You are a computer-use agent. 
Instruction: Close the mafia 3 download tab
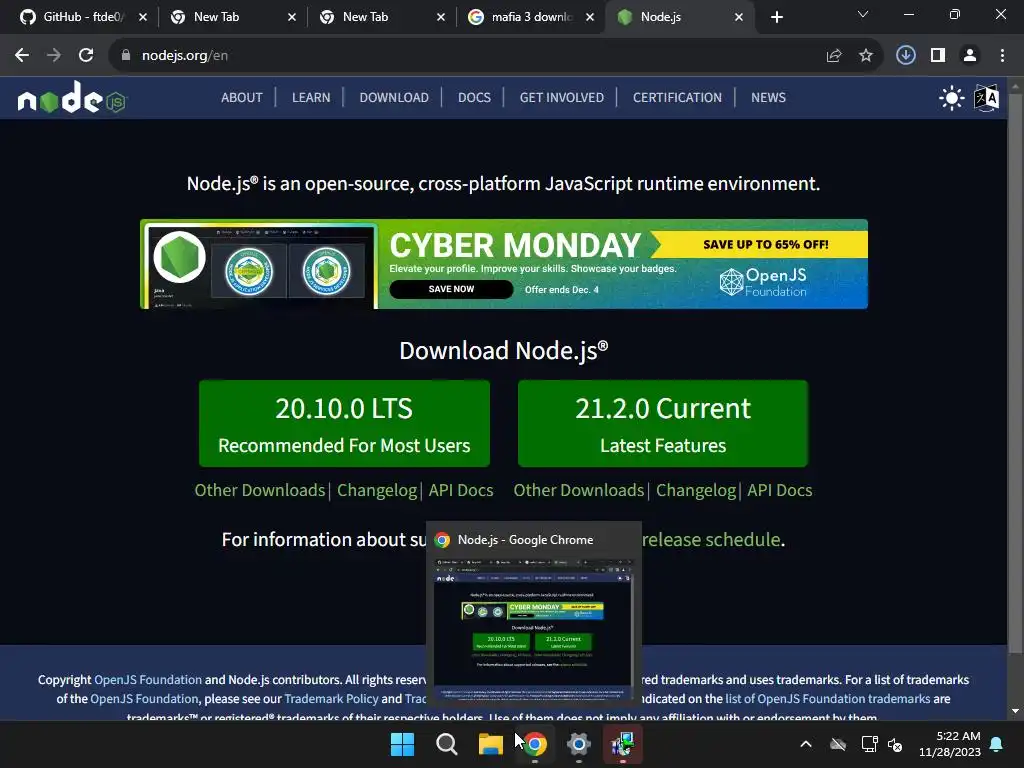[x=590, y=17]
